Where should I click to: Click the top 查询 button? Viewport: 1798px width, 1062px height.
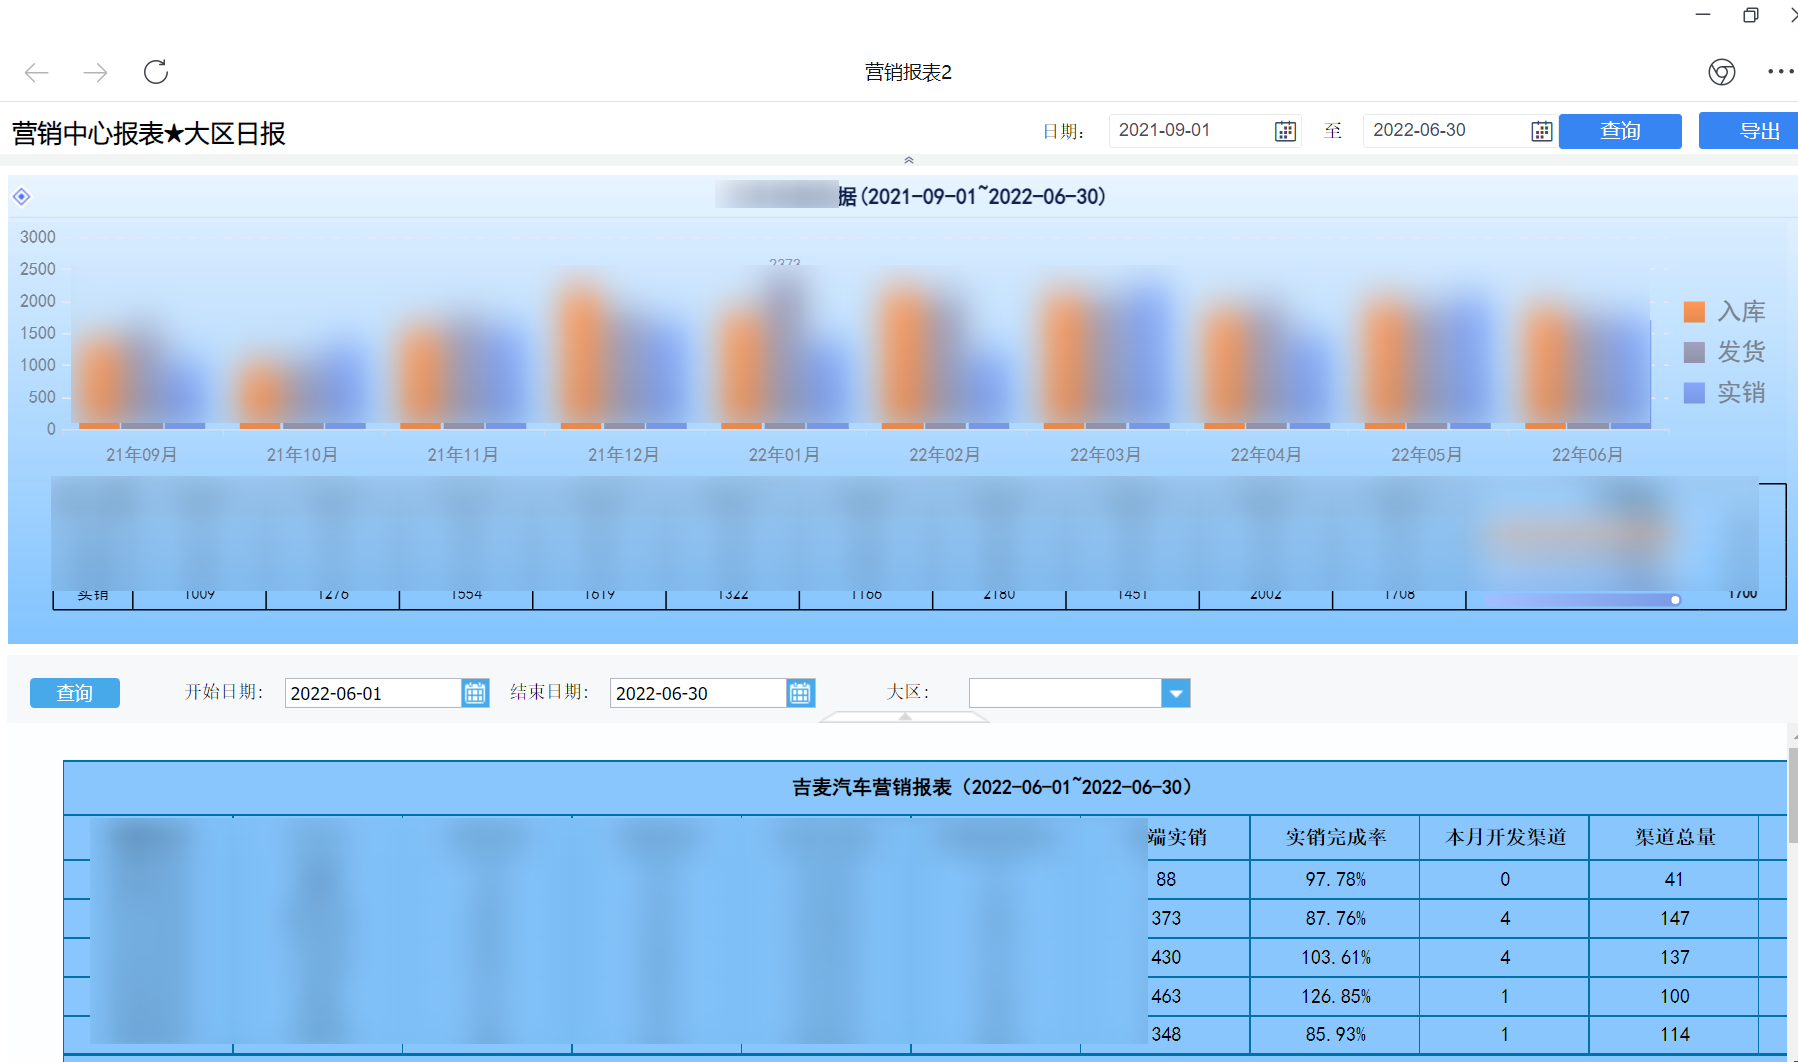point(1620,131)
